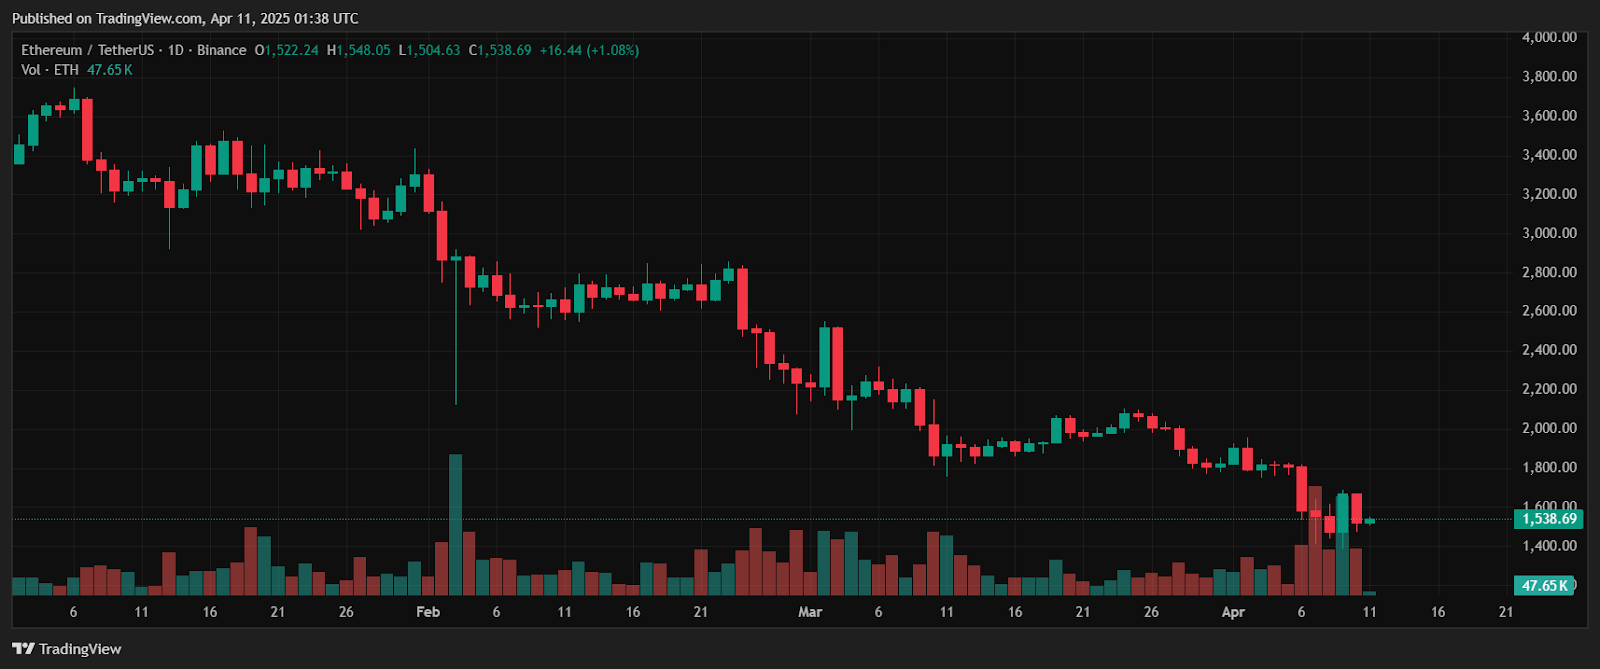Click the 3,200.00 price axis label
The width and height of the screenshot is (1600, 669).
(1549, 193)
